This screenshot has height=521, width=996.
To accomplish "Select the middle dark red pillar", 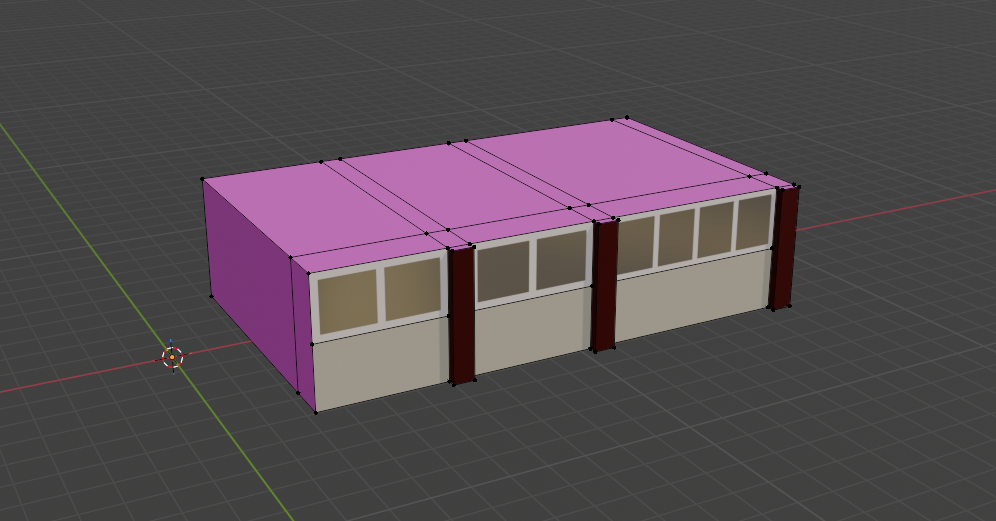I will click(604, 285).
